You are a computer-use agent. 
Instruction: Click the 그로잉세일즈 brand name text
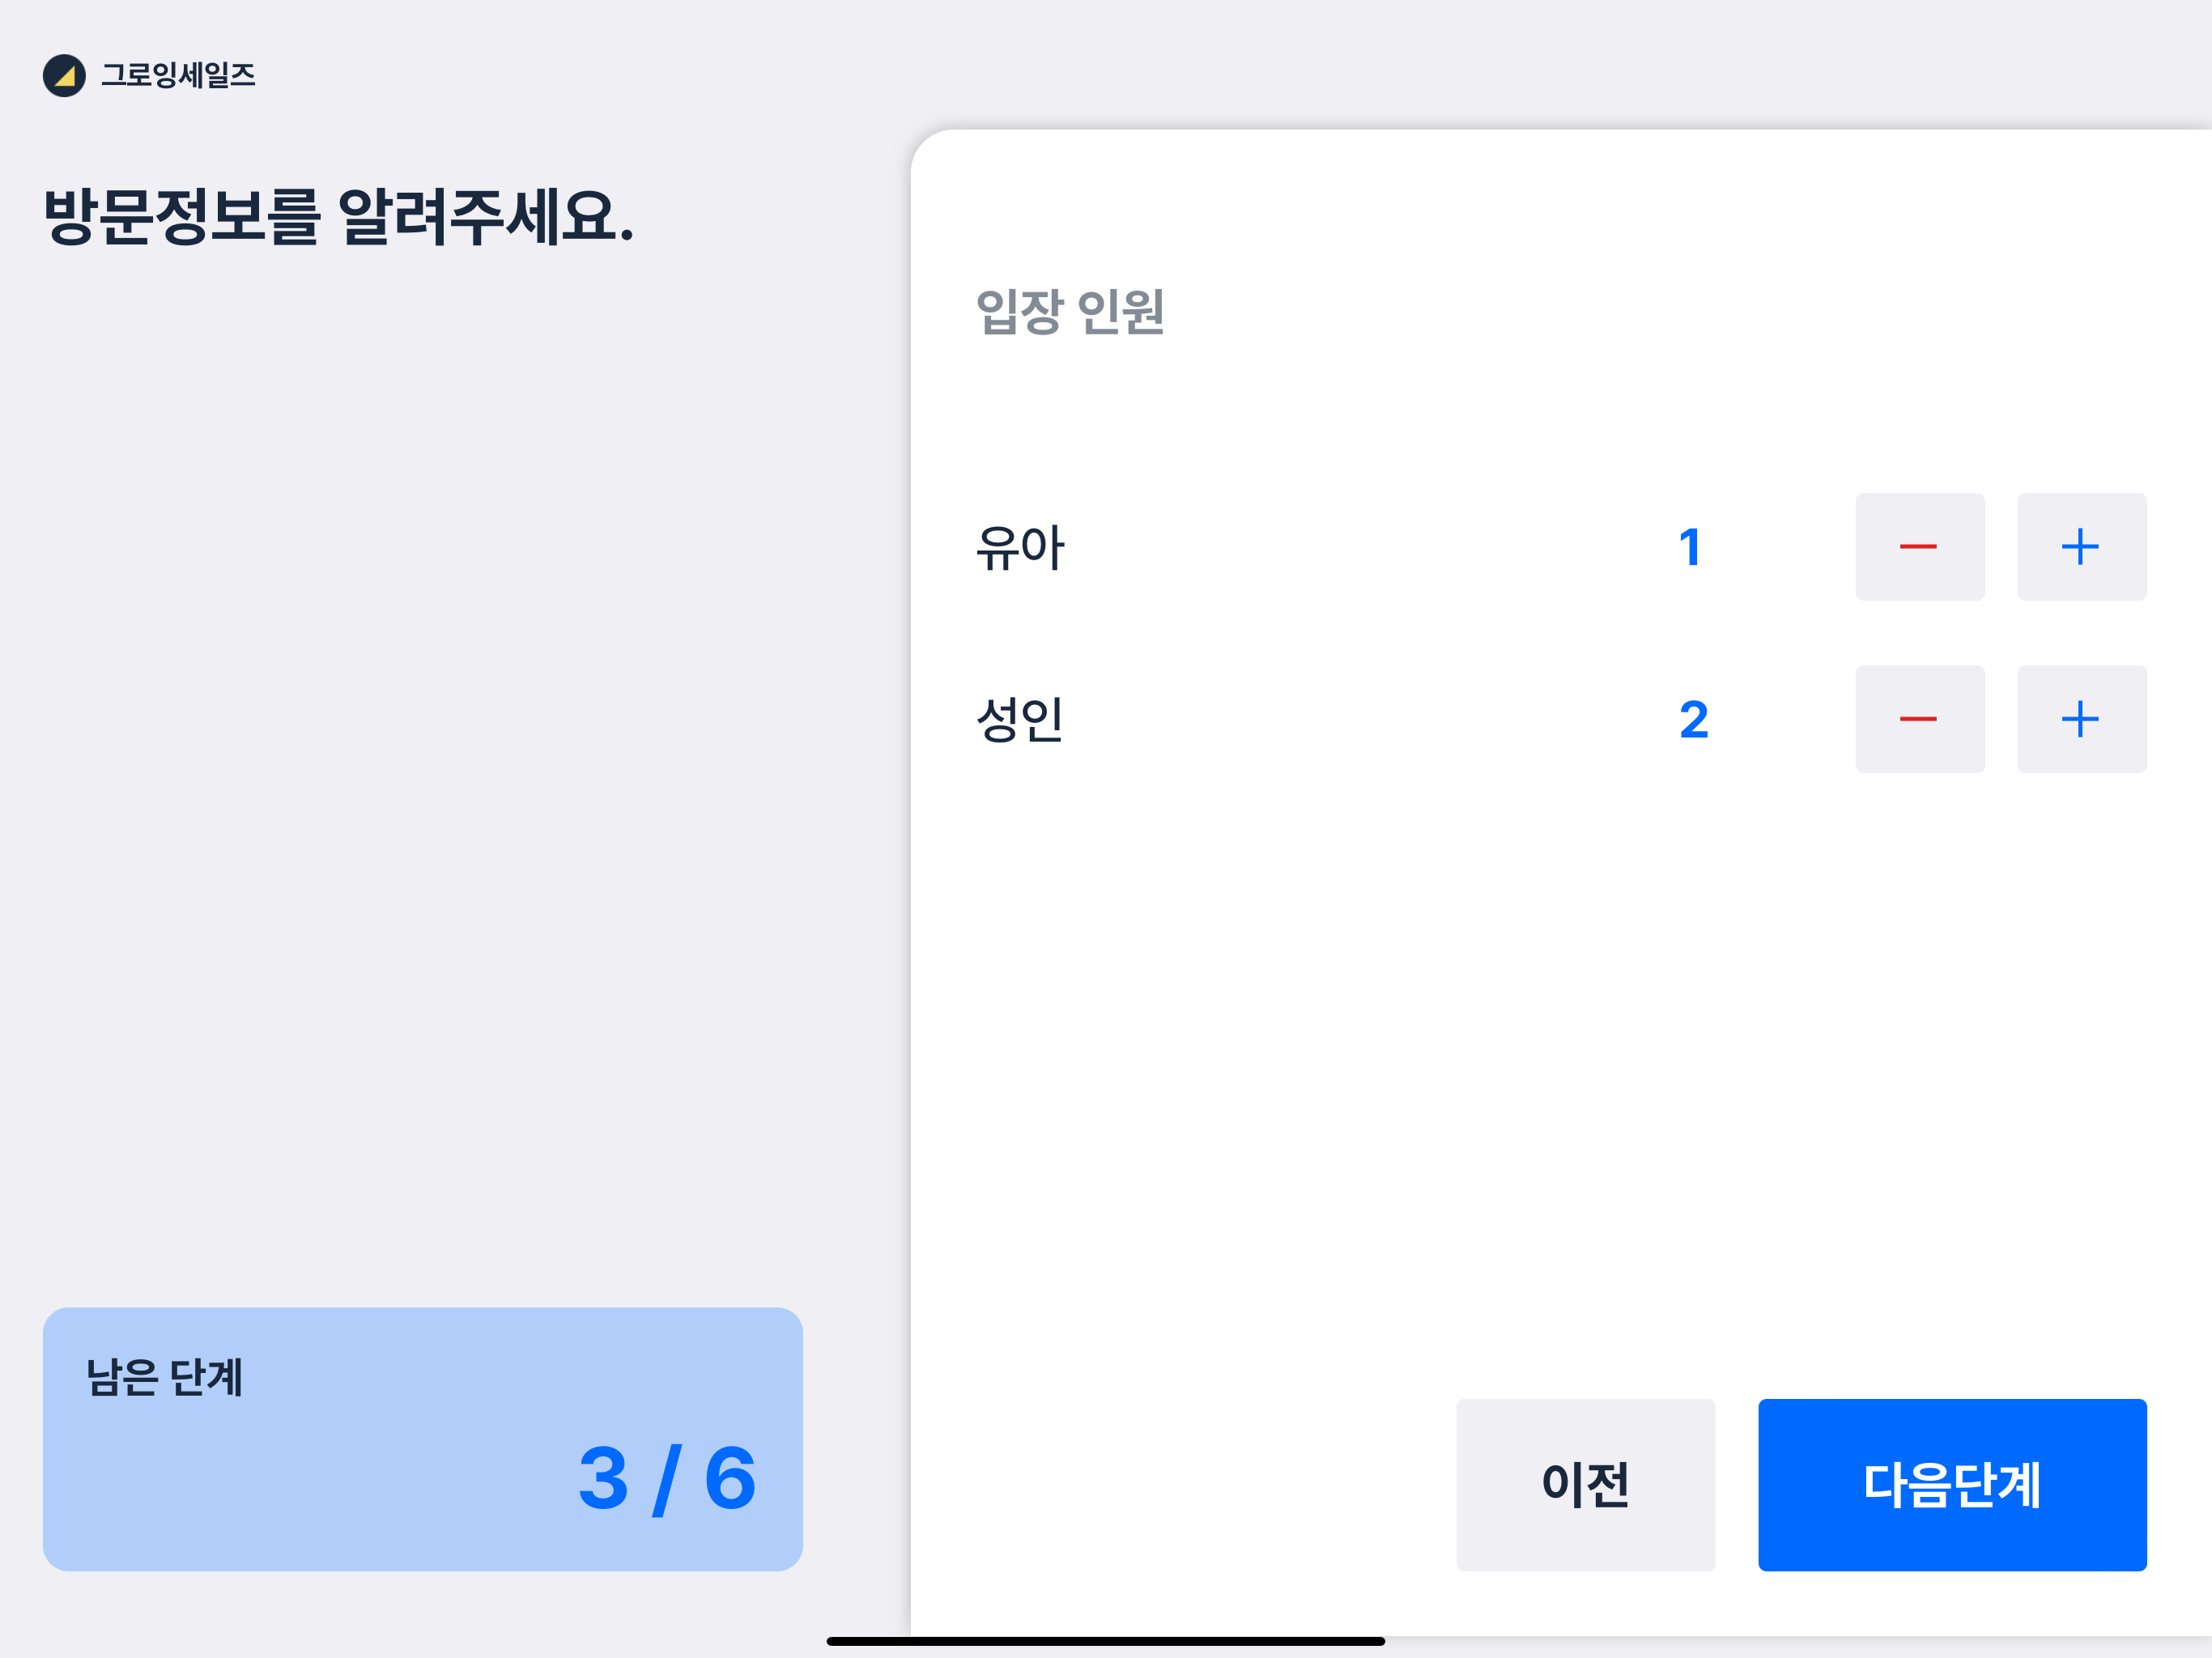click(178, 75)
